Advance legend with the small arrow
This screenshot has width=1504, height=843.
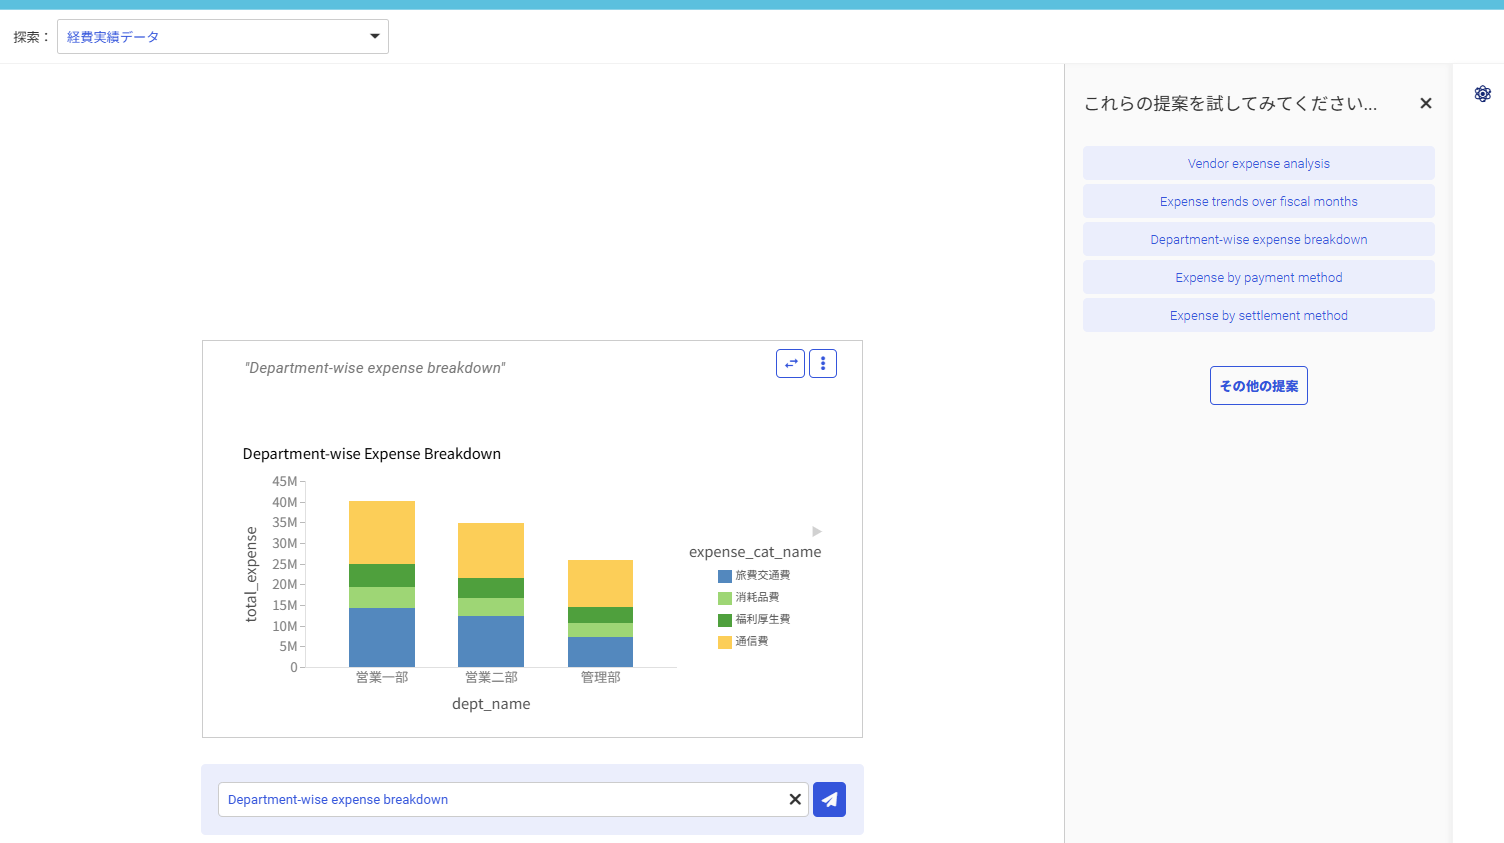pos(817,531)
